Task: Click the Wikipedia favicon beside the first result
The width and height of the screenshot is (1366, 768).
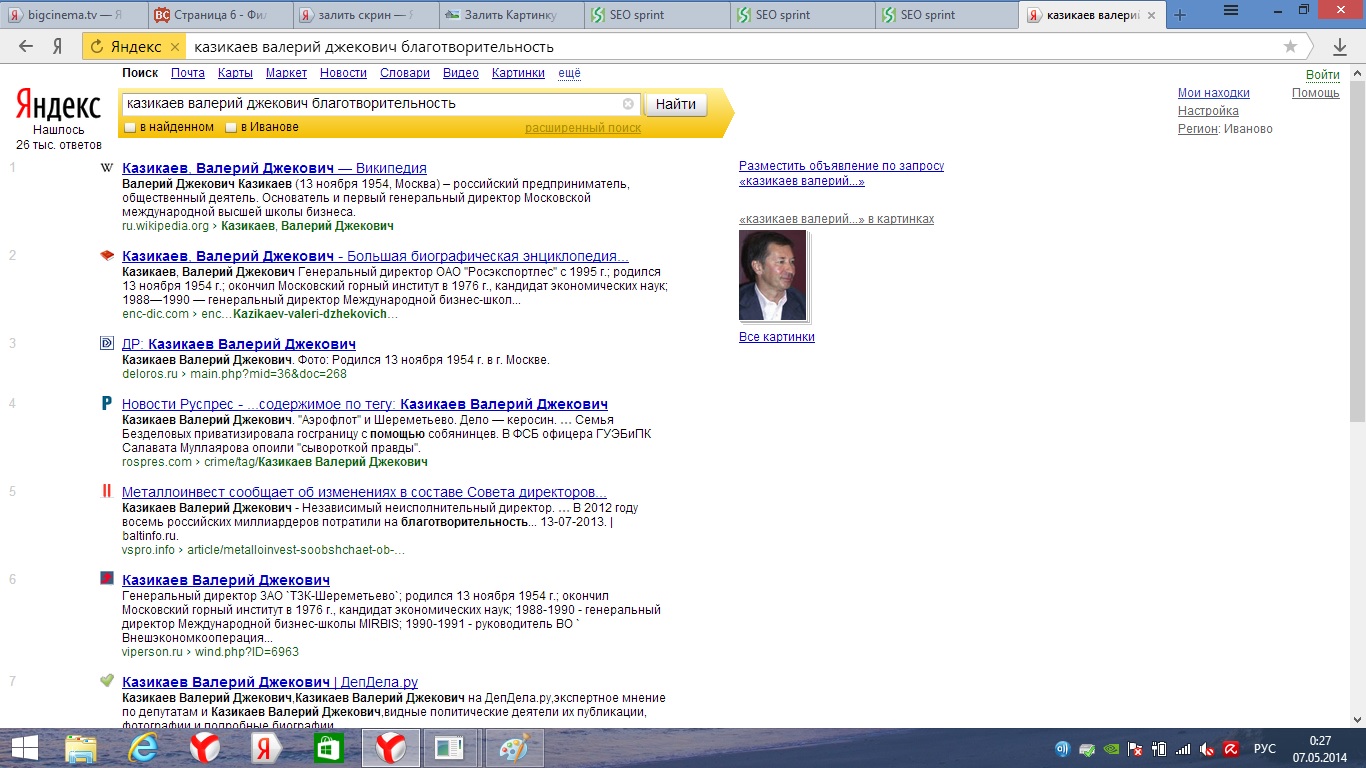Action: (107, 168)
